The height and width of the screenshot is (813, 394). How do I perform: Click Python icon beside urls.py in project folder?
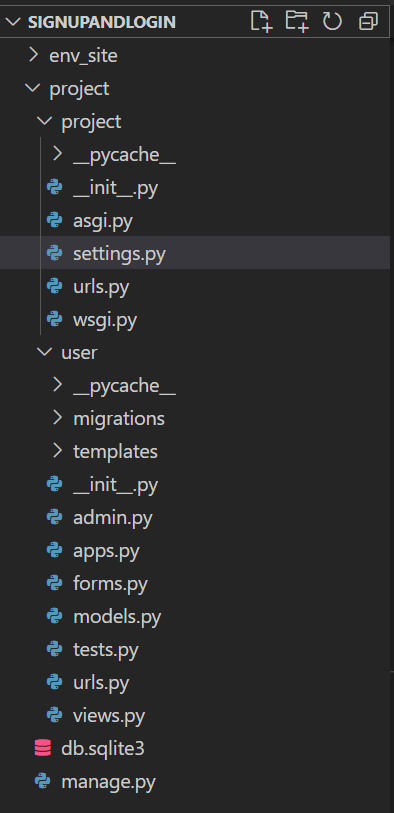54,286
